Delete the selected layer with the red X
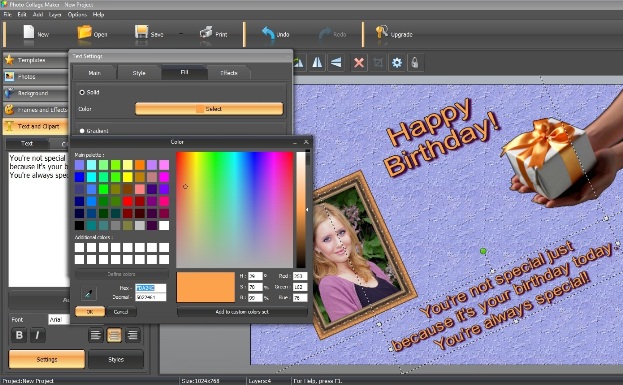The image size is (623, 385). click(x=359, y=62)
